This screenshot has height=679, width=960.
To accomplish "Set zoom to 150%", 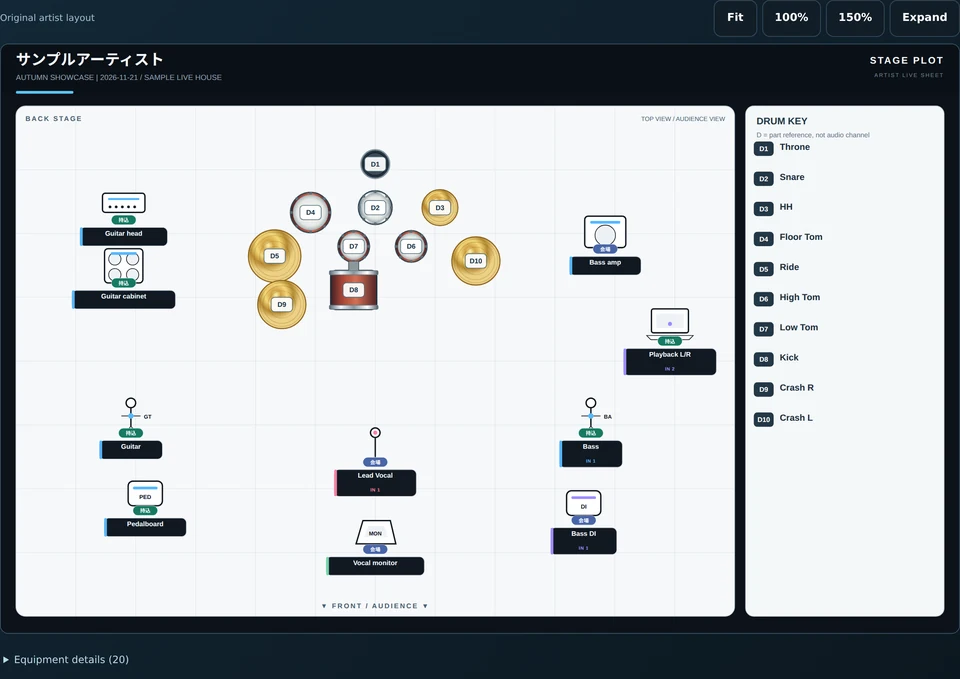I will [x=855, y=18].
